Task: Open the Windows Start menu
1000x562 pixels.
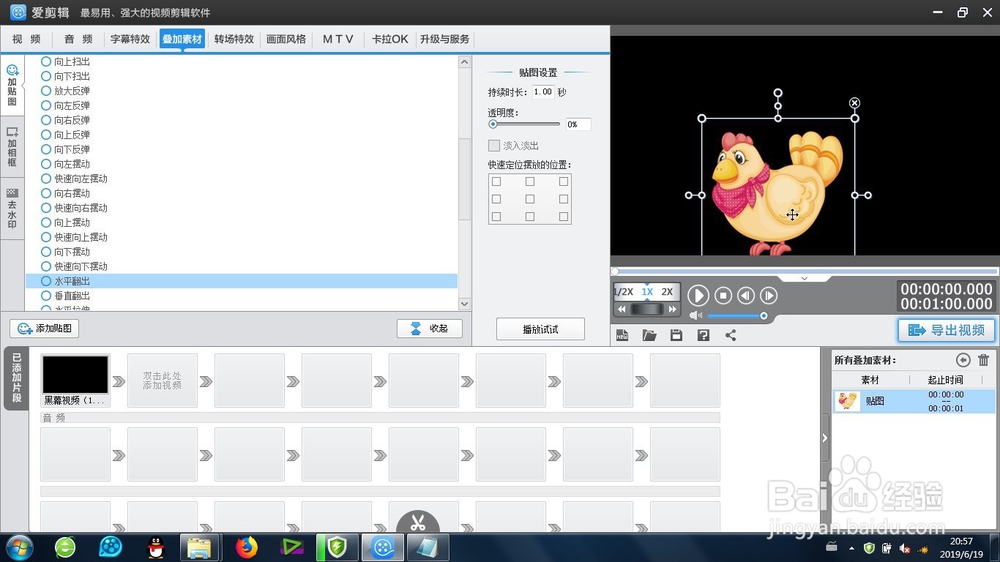Action: [18, 547]
